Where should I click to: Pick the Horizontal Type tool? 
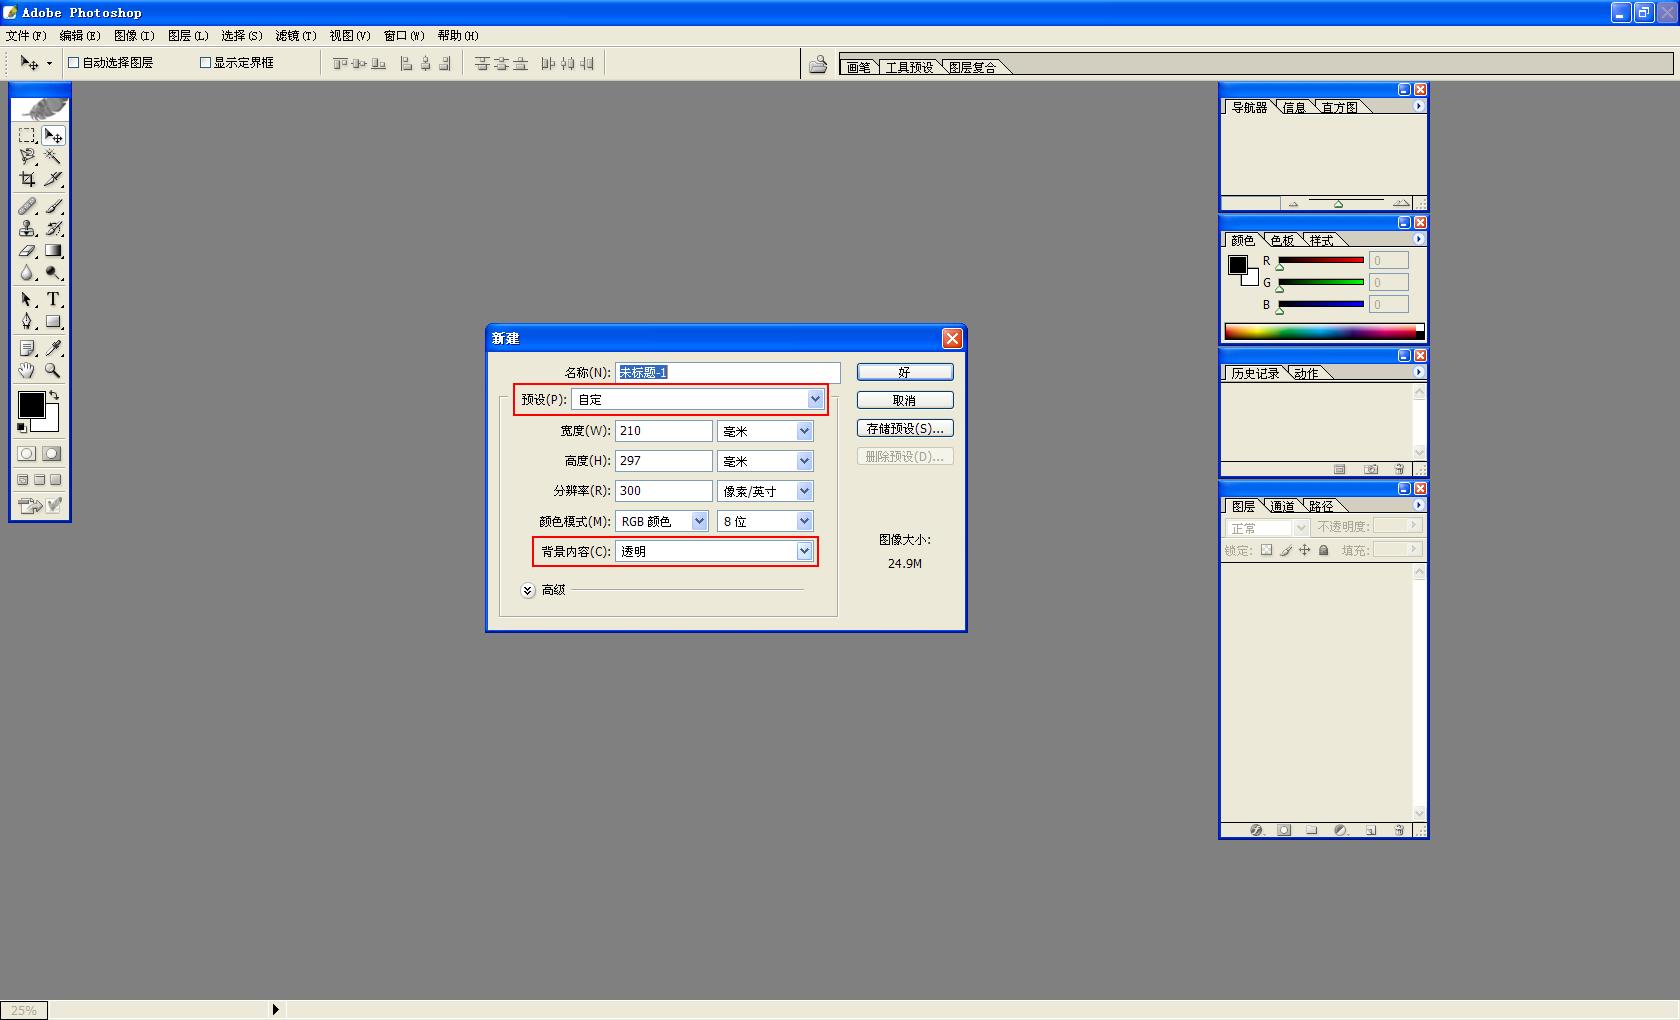[x=53, y=299]
